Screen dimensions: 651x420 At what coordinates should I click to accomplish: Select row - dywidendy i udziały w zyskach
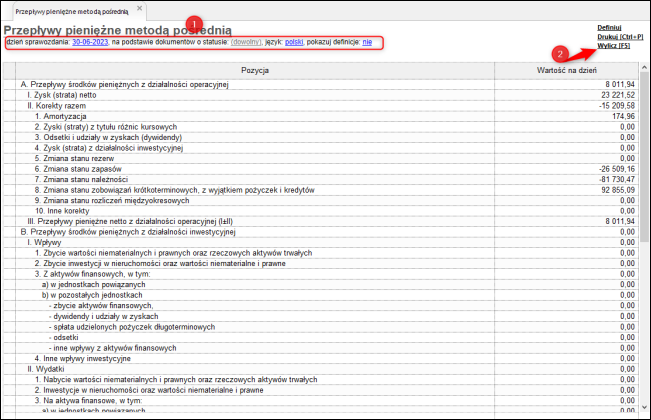(321, 316)
